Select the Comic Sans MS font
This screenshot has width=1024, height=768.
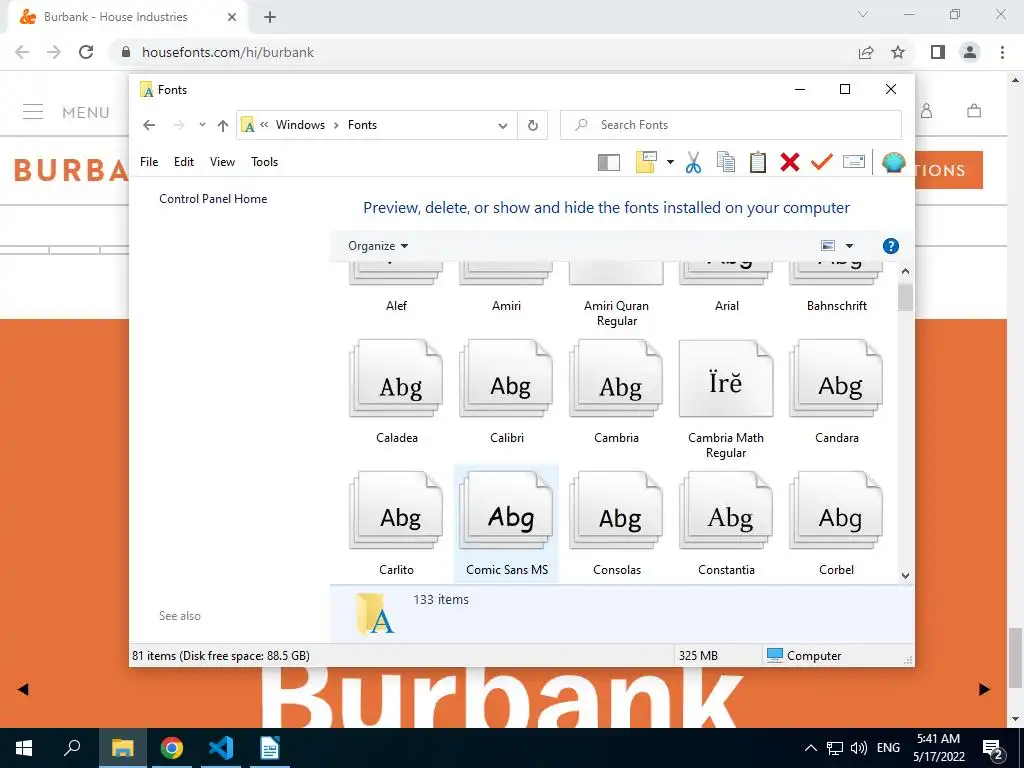click(506, 524)
